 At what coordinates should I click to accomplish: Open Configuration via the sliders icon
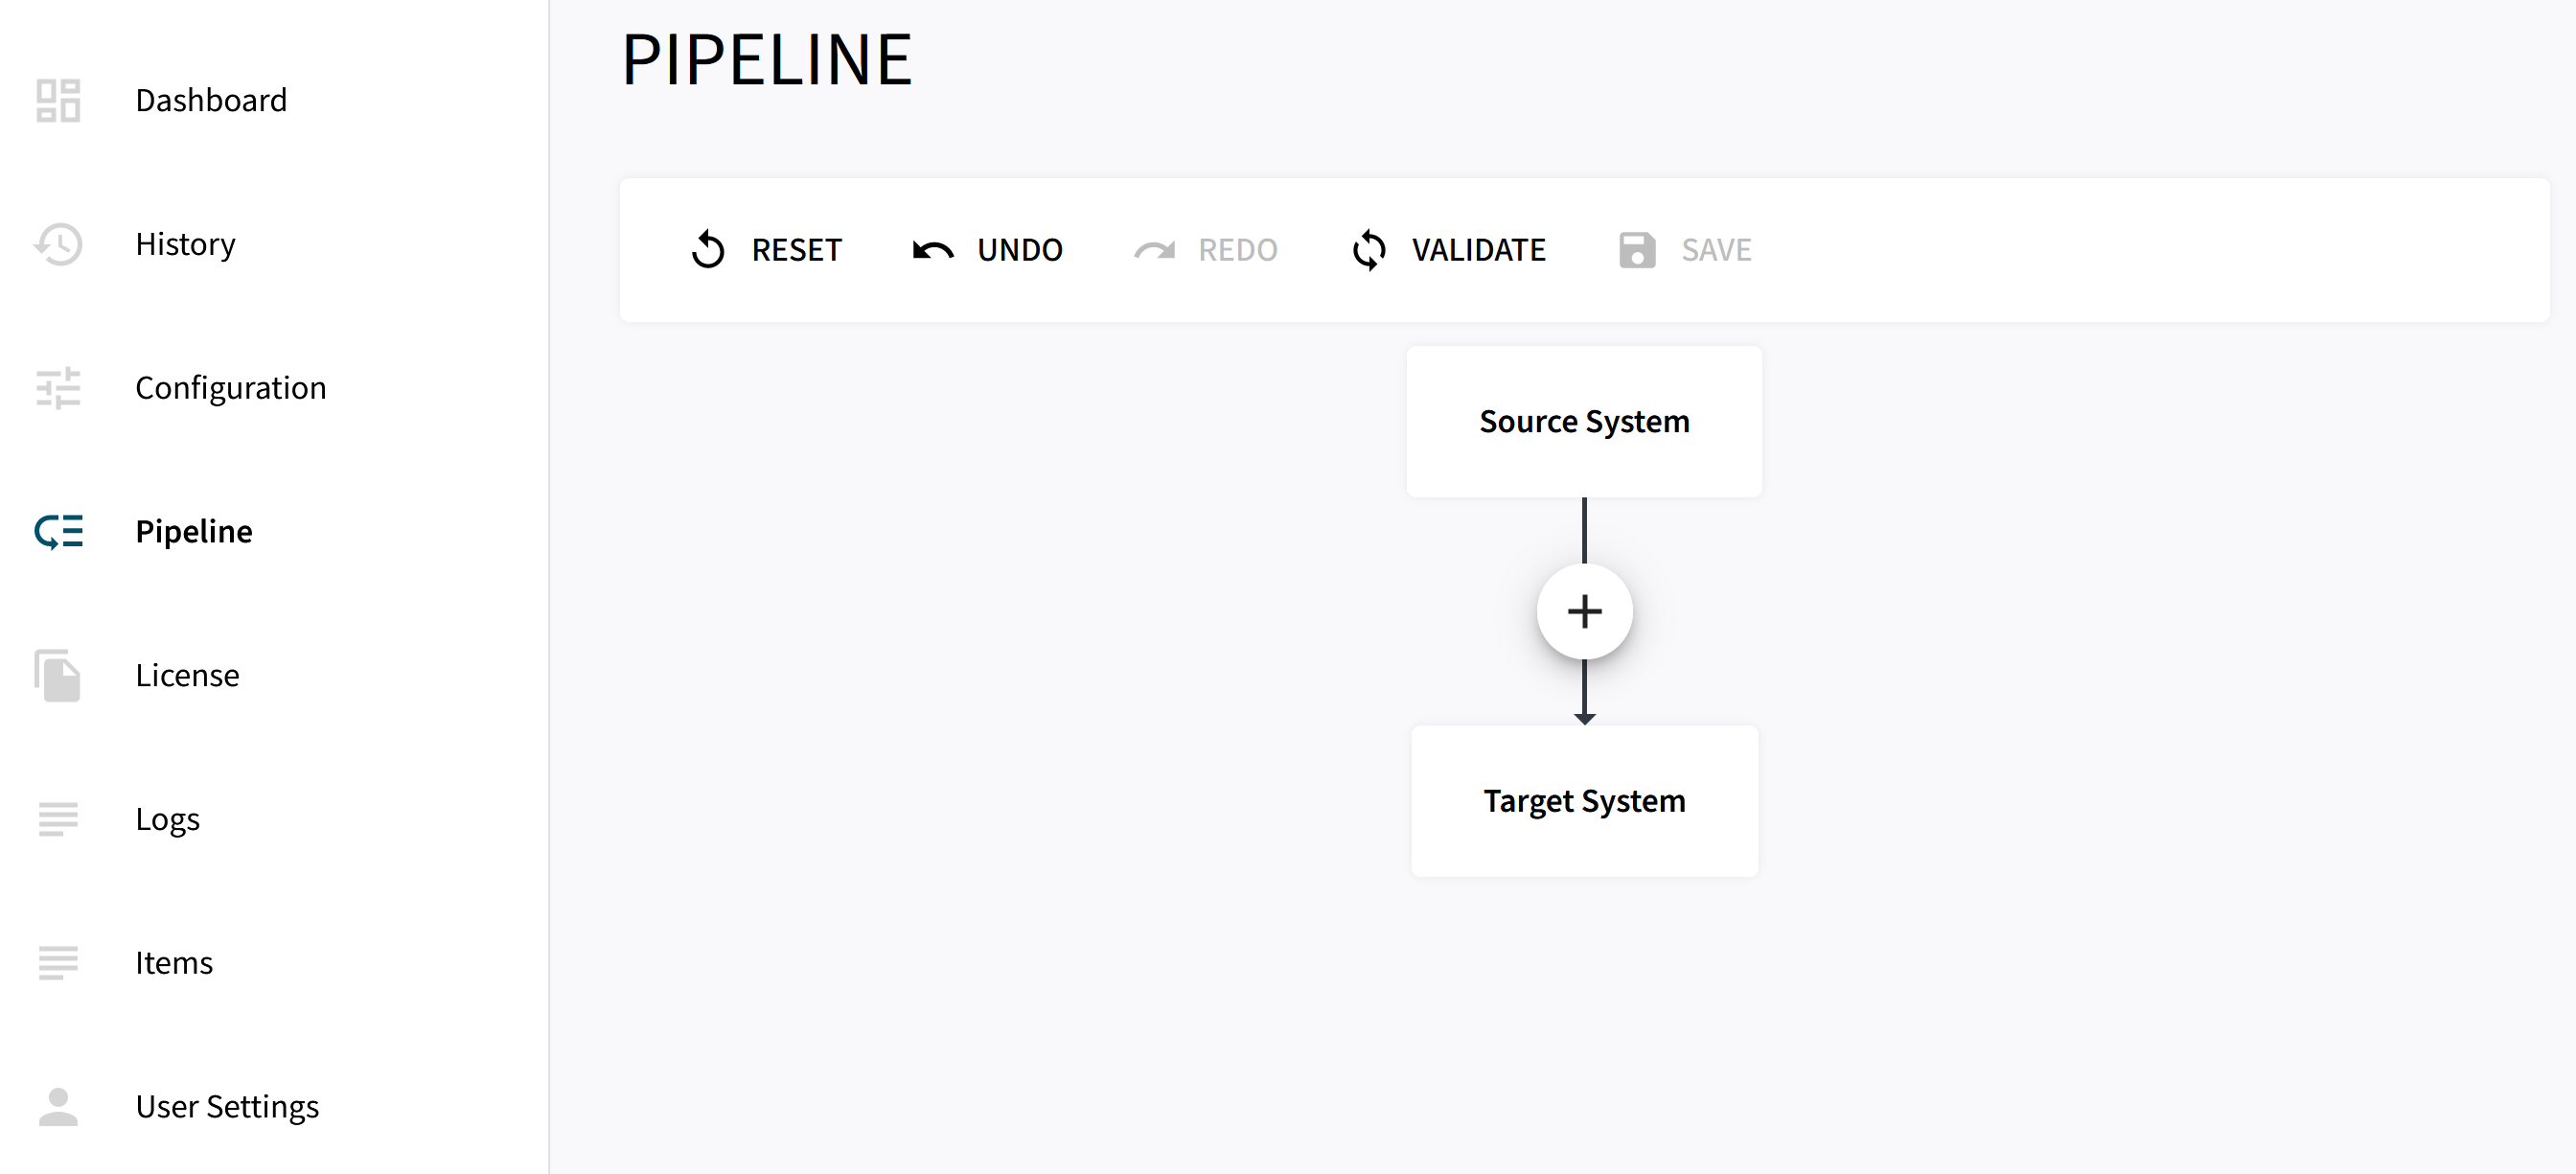pos(58,388)
